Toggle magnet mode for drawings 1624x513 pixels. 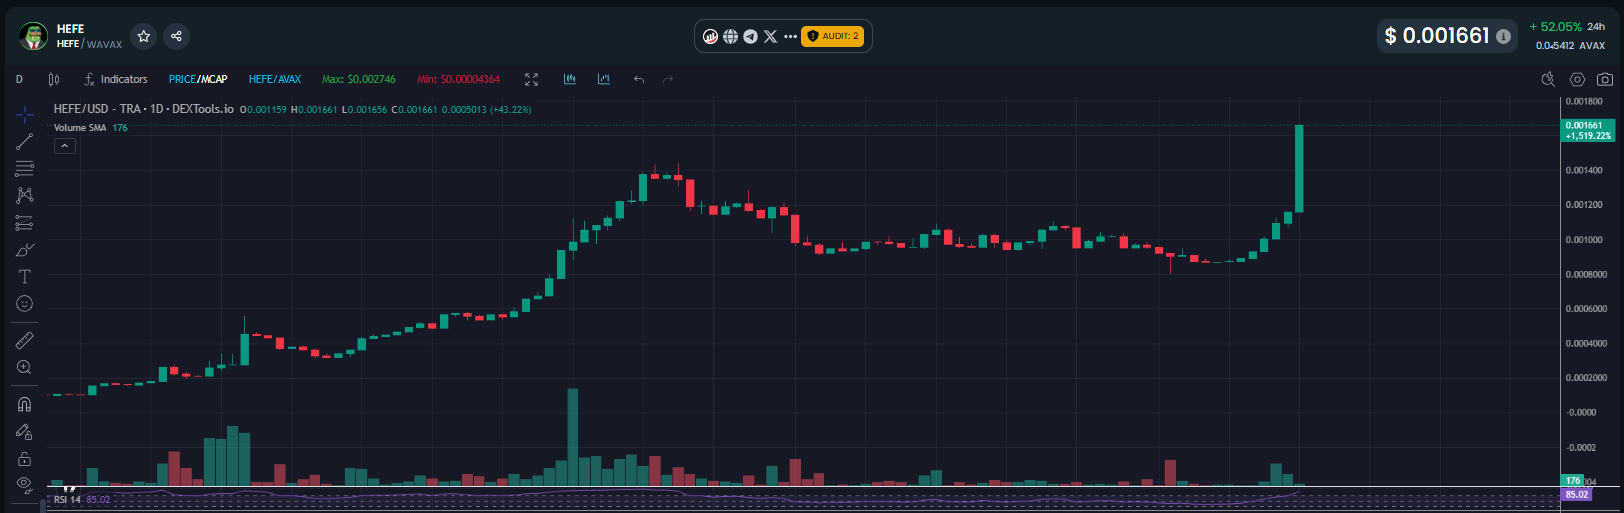tap(25, 404)
